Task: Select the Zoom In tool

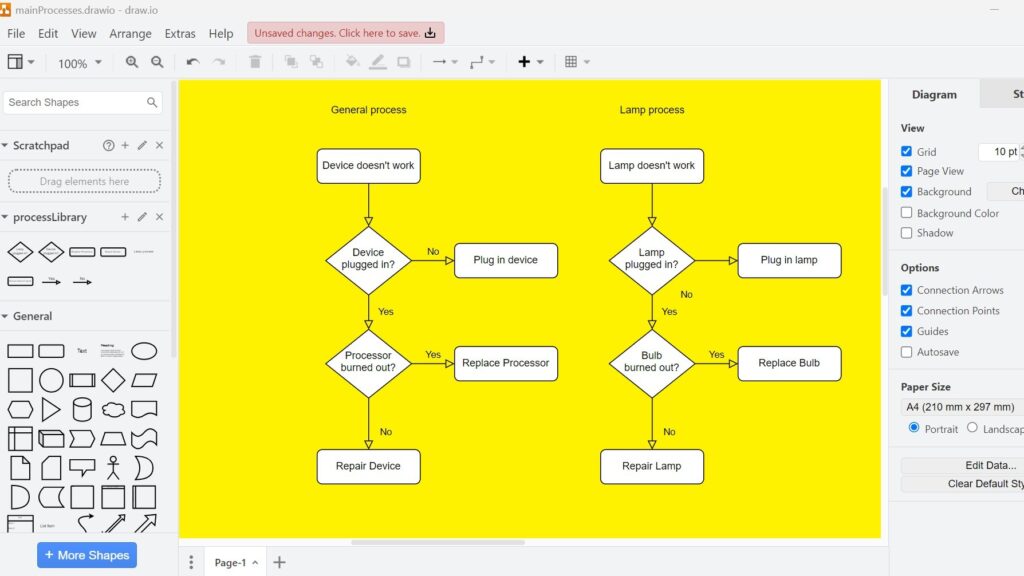Action: [x=131, y=61]
